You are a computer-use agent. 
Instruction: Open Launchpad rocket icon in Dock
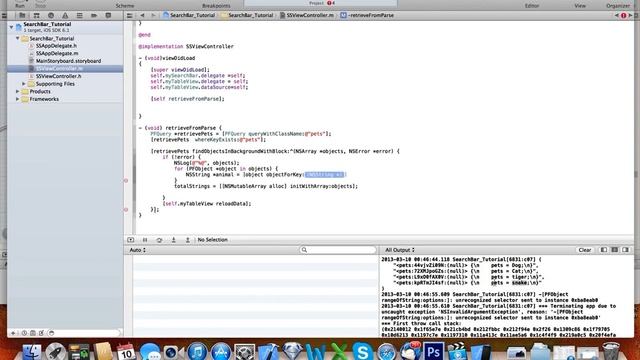(56, 351)
